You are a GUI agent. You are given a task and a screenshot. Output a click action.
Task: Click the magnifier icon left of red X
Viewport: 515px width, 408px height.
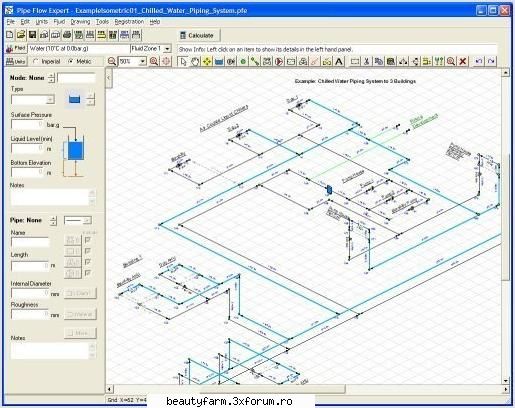click(x=451, y=61)
